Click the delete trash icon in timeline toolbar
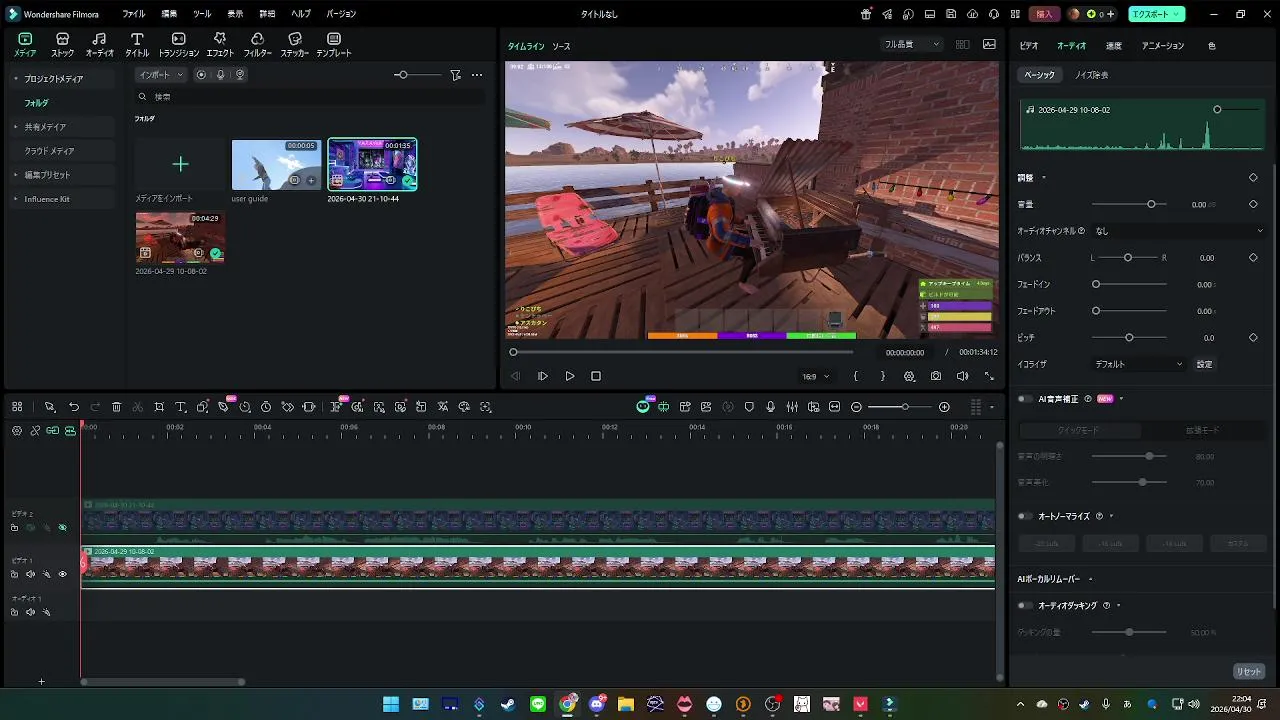Screen dimensions: 1280x720 116,407
